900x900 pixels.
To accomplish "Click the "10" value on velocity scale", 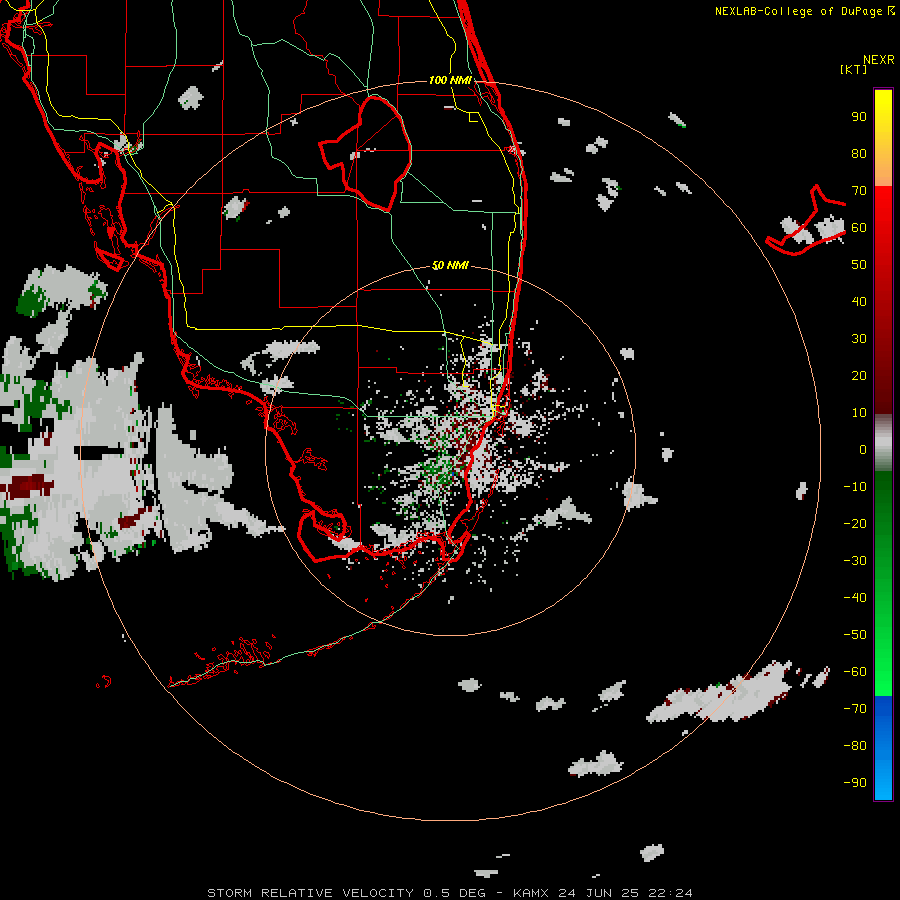I will click(859, 413).
